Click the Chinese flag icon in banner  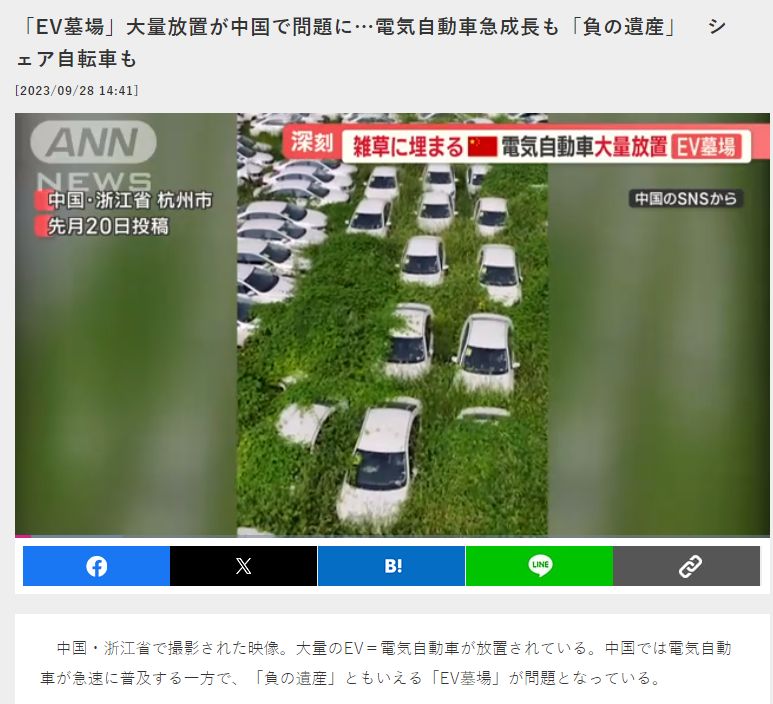pos(482,147)
